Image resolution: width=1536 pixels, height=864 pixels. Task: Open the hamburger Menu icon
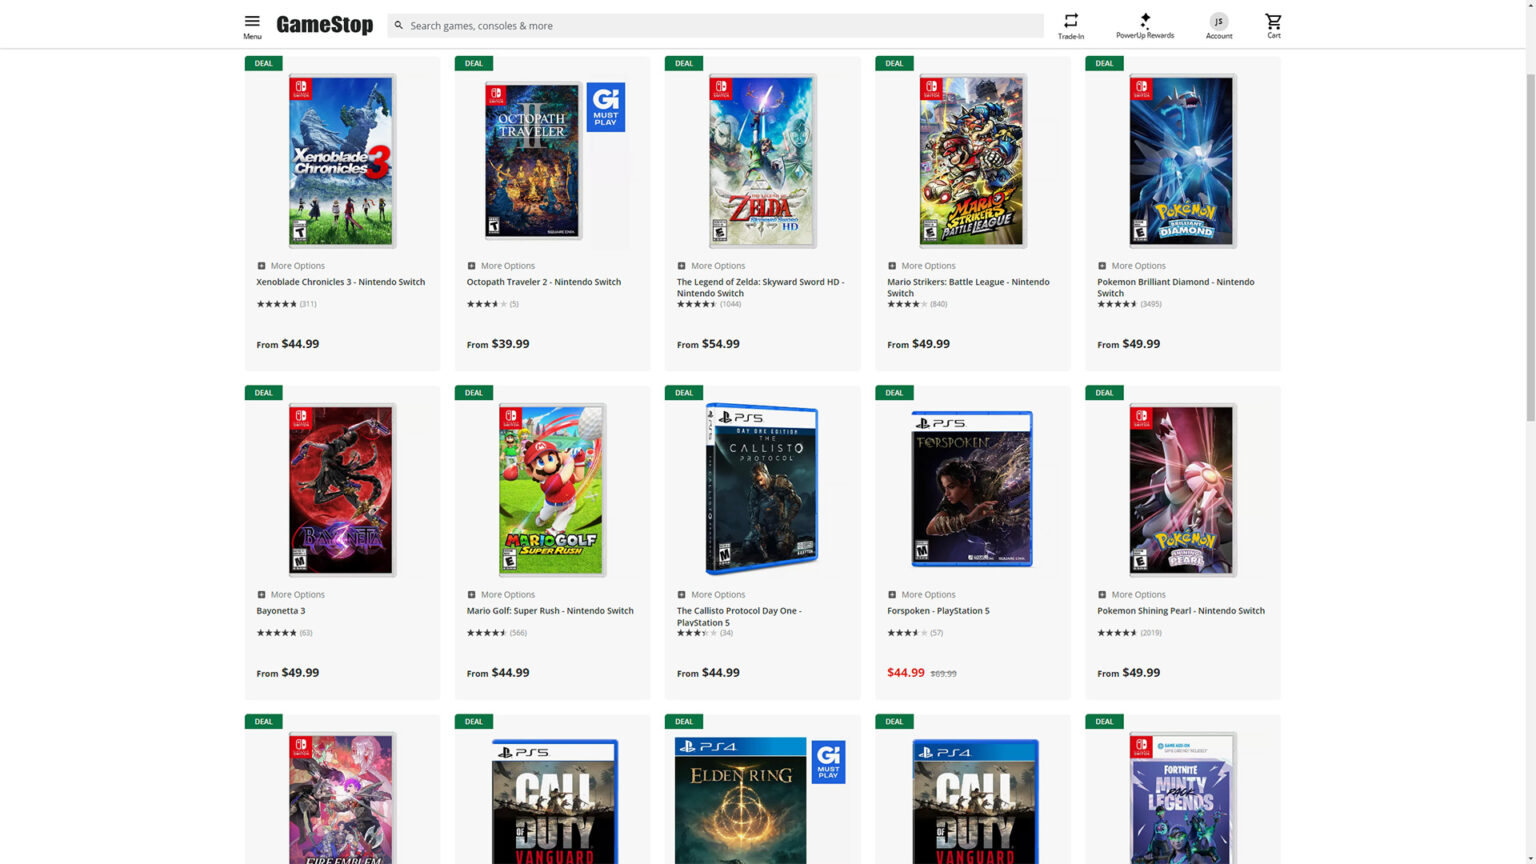pyautogui.click(x=252, y=22)
